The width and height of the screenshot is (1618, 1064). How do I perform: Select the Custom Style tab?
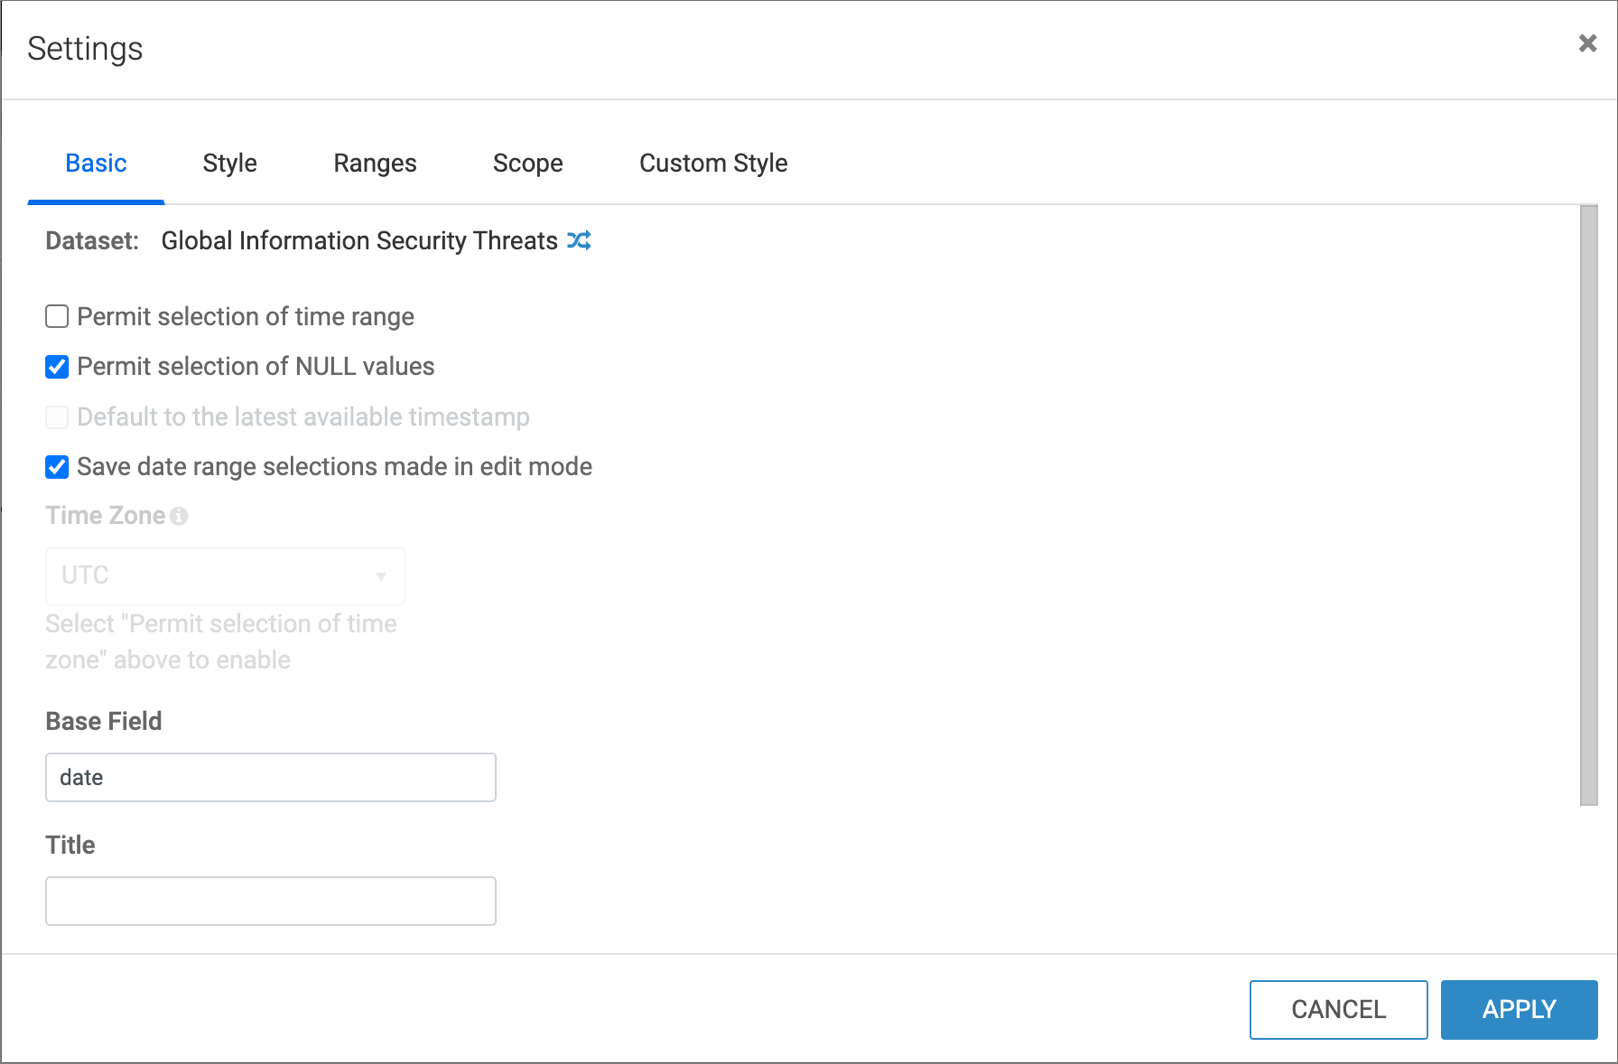(713, 163)
